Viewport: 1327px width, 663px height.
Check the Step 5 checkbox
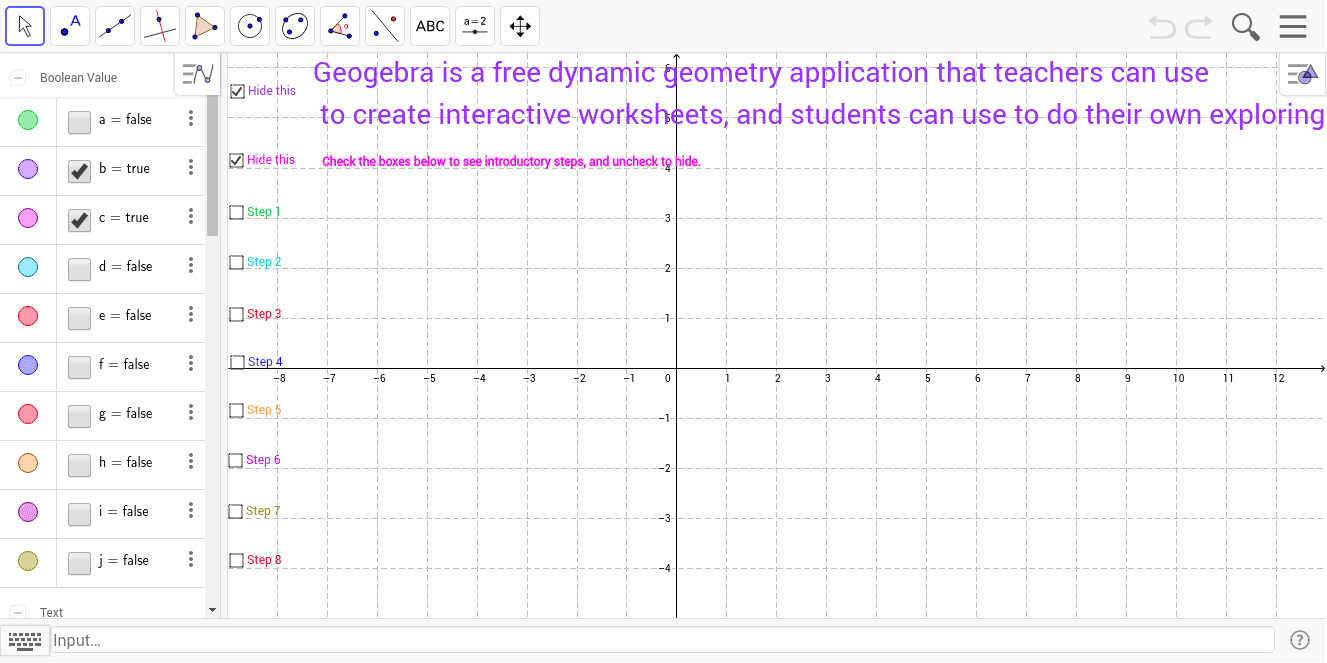click(237, 410)
